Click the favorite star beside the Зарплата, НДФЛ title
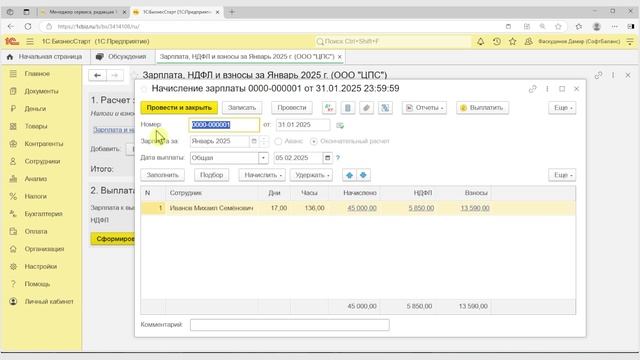This screenshot has height=360, width=640. point(133,75)
